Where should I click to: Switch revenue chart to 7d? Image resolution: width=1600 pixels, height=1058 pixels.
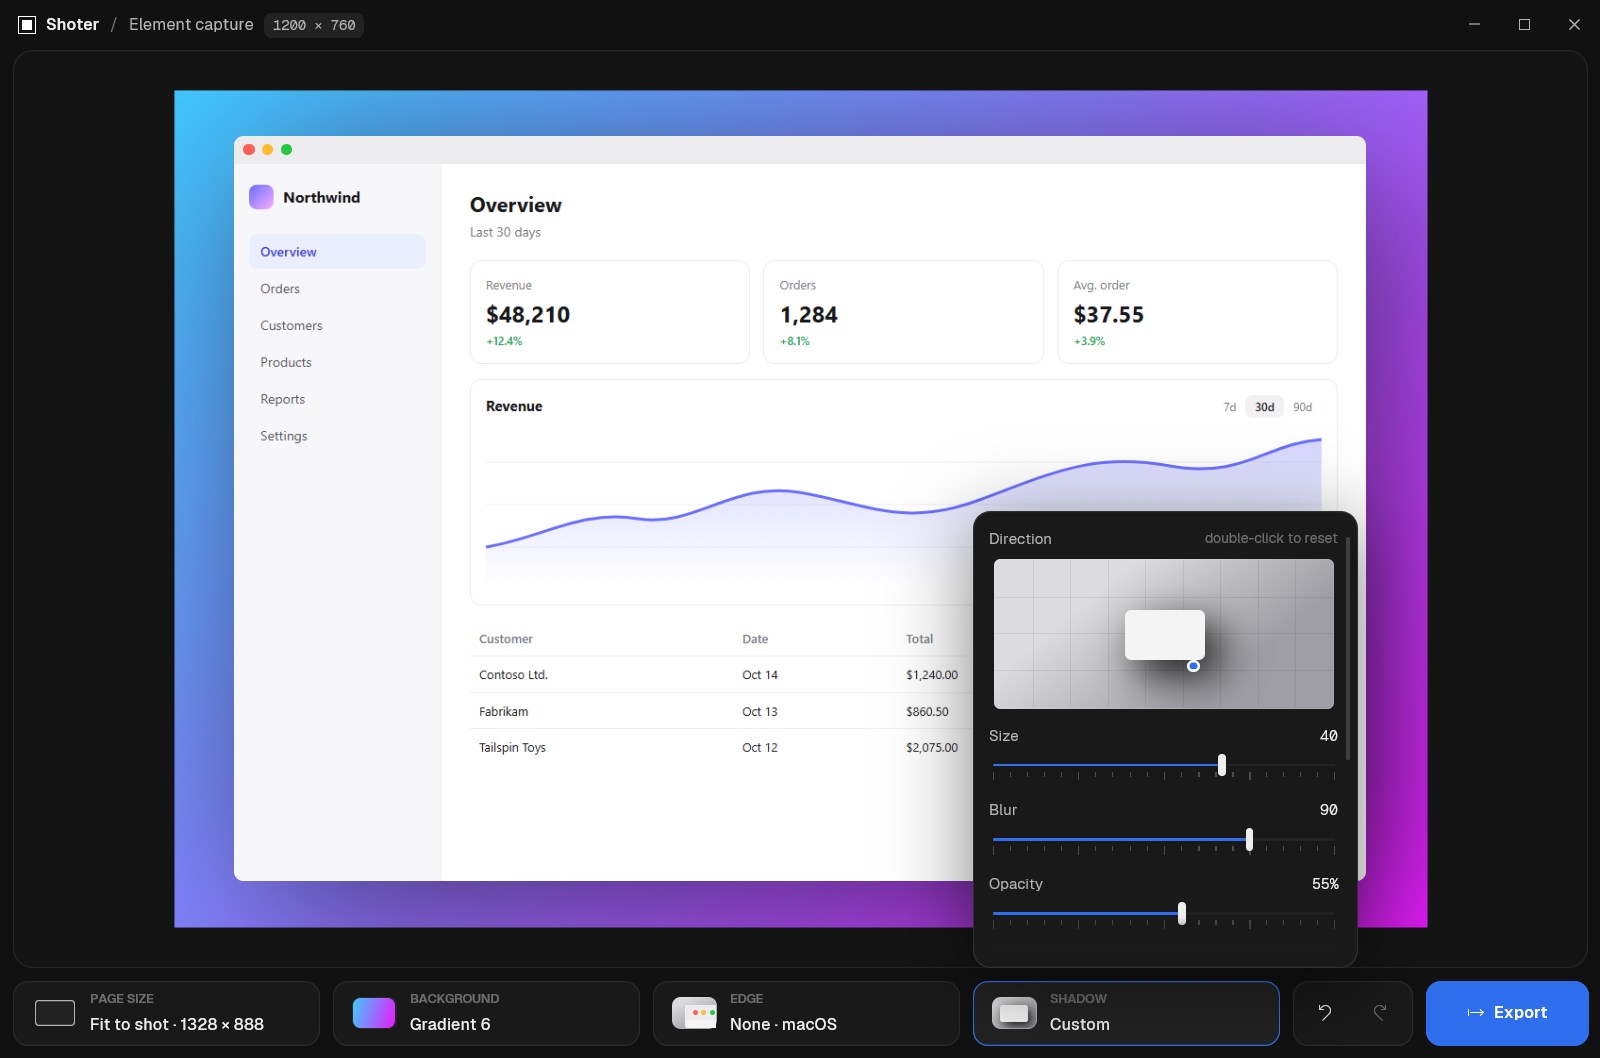1230,407
